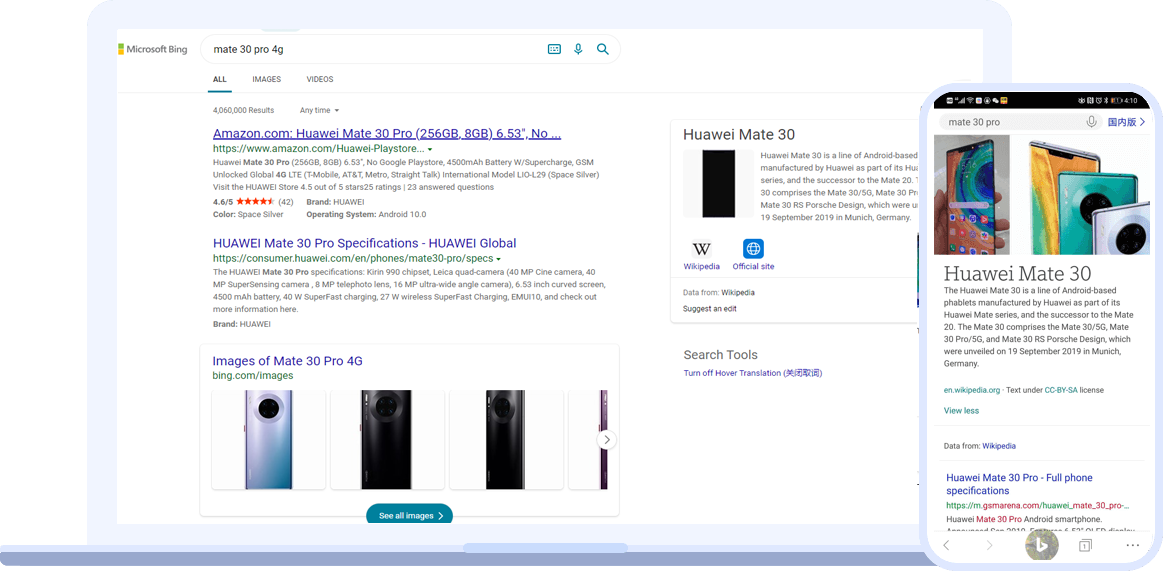The width and height of the screenshot is (1163, 571).
Task: Open HUAWEI Mate 30 Pro Specifications link
Action: pos(364,243)
